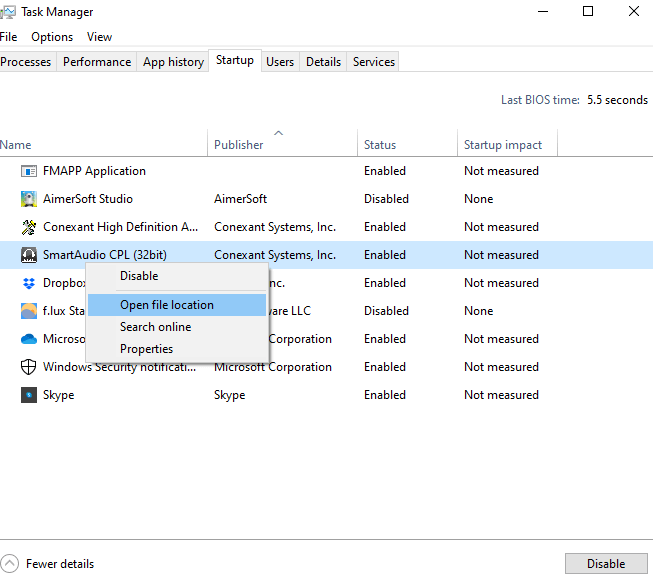
Task: Click AimerSoft publisher cell
Action: point(240,199)
